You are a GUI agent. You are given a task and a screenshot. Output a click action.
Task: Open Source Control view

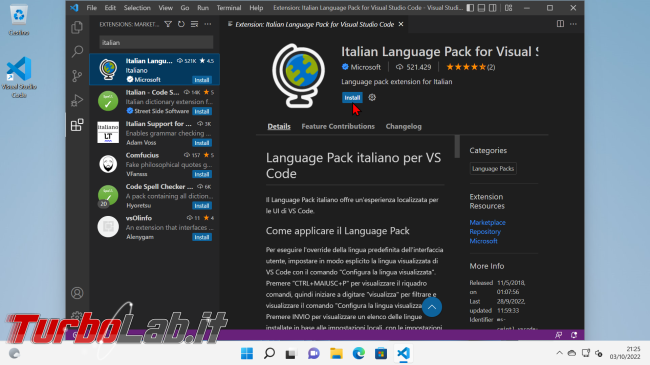77,76
